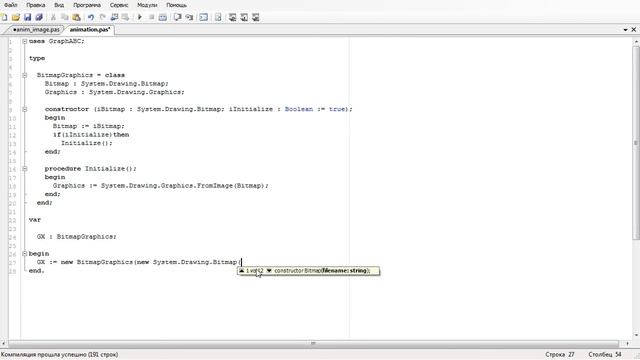This screenshot has height=360, width=640.
Task: Click 'GX : BitmapGraphics;' variable declaration line
Action: (77, 237)
